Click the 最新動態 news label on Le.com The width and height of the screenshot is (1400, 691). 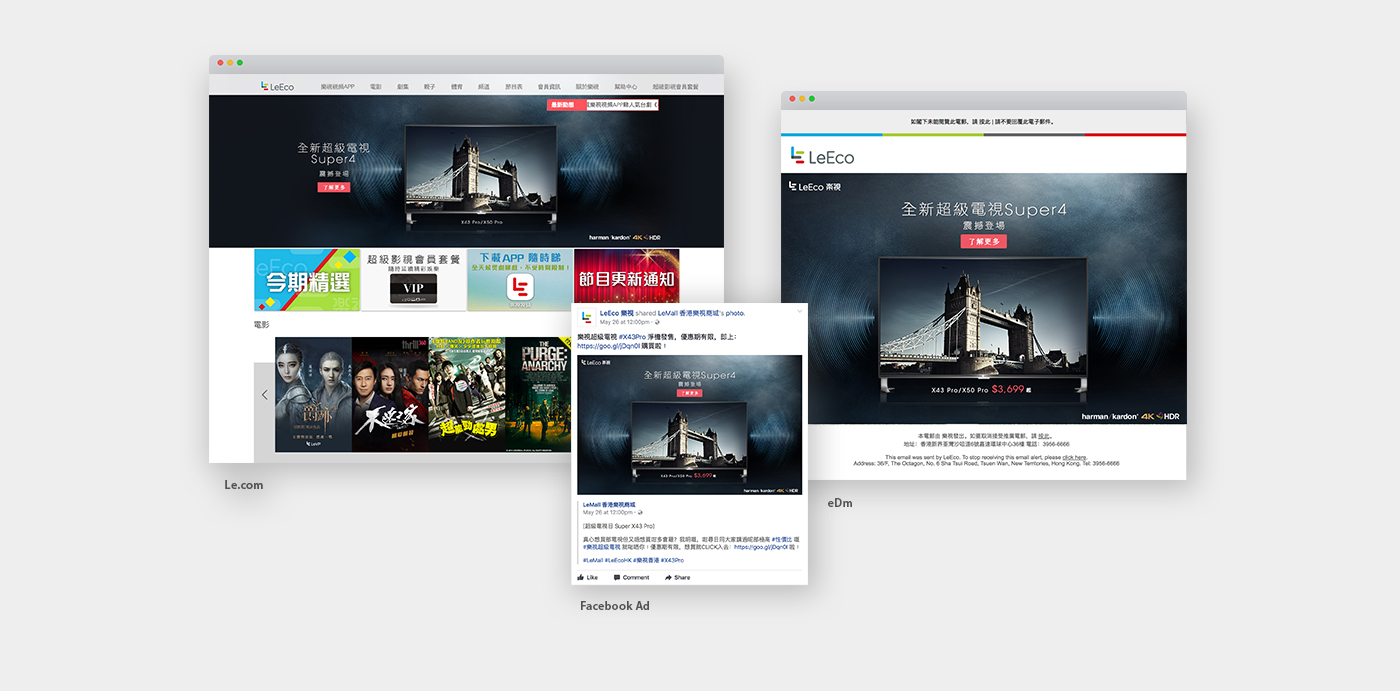tap(566, 104)
